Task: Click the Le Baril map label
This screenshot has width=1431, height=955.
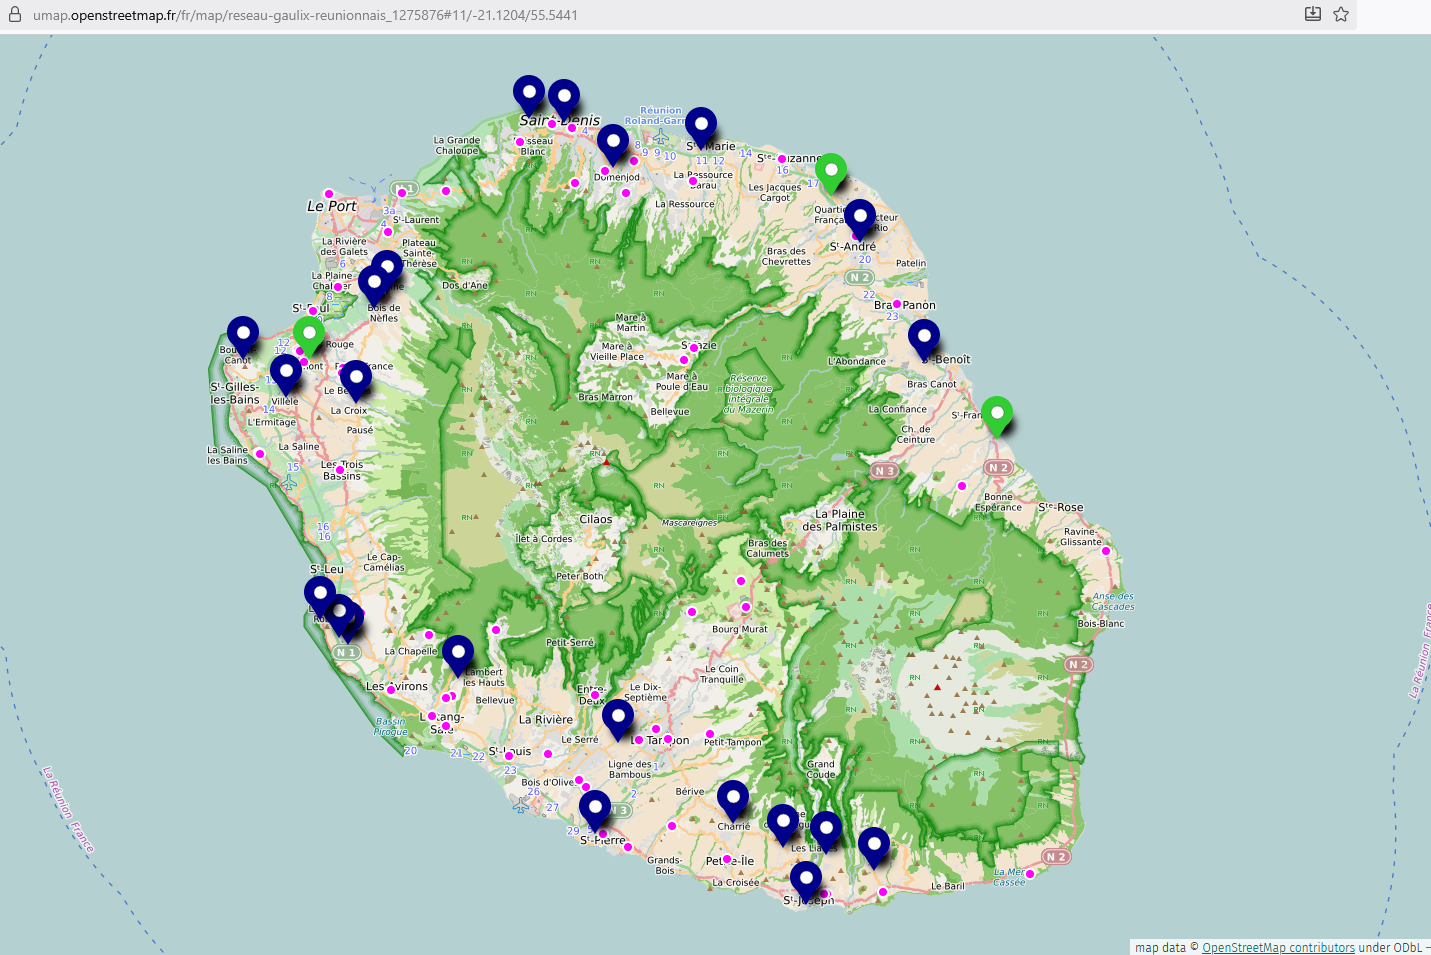Action: (x=948, y=886)
